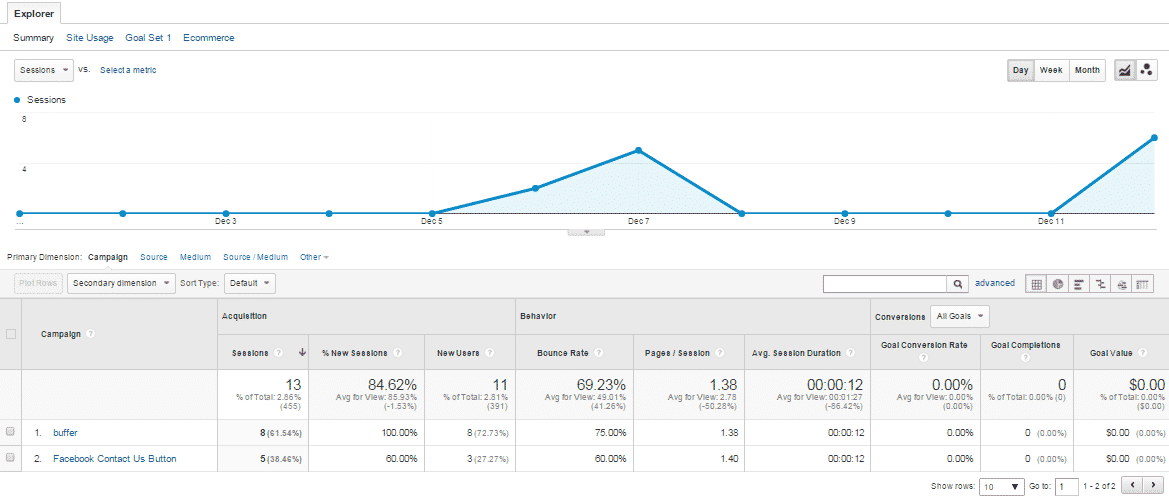Go to the next page of rows
The height and width of the screenshot is (497, 1169).
(x=1153, y=486)
